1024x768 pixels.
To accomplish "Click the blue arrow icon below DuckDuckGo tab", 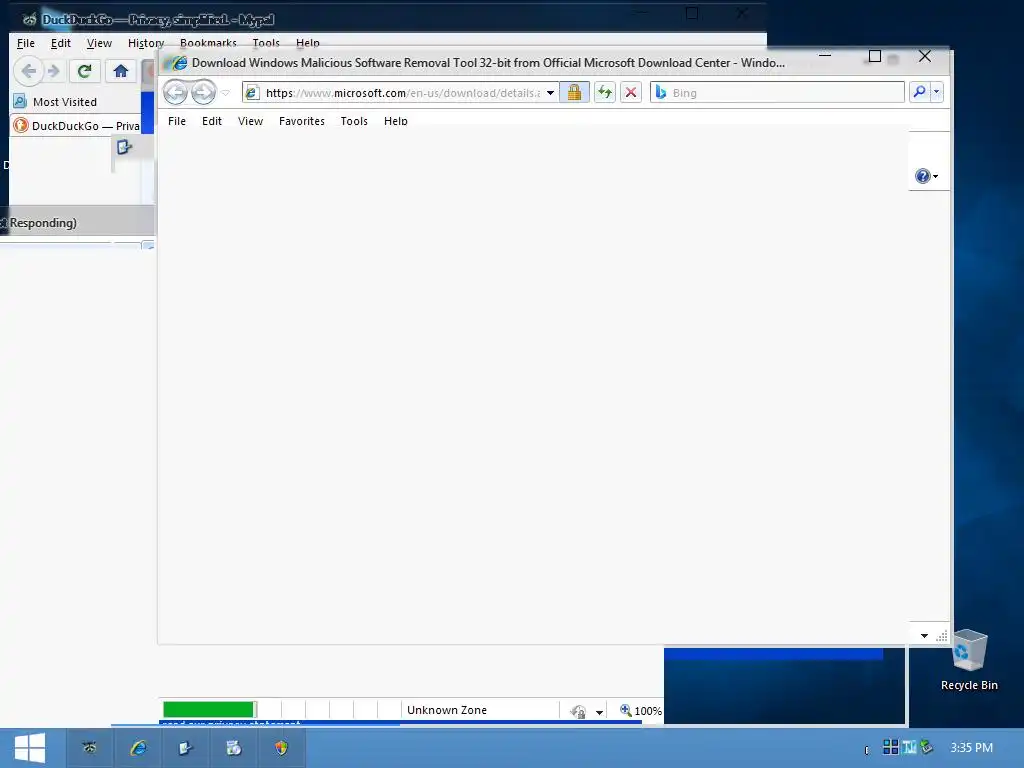I will coord(124,148).
